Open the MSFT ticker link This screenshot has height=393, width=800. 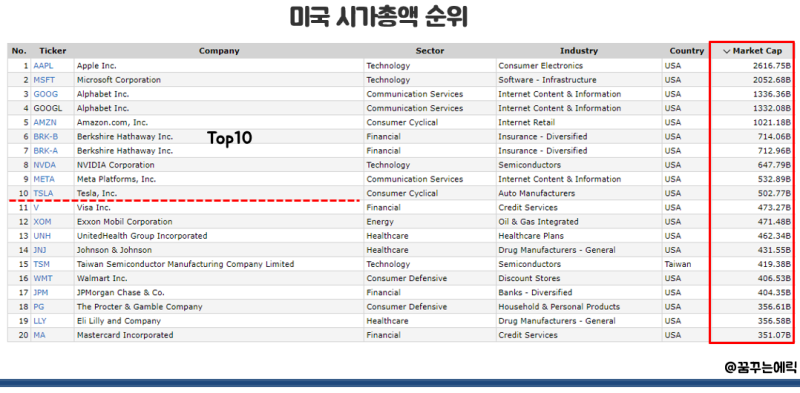(43, 80)
